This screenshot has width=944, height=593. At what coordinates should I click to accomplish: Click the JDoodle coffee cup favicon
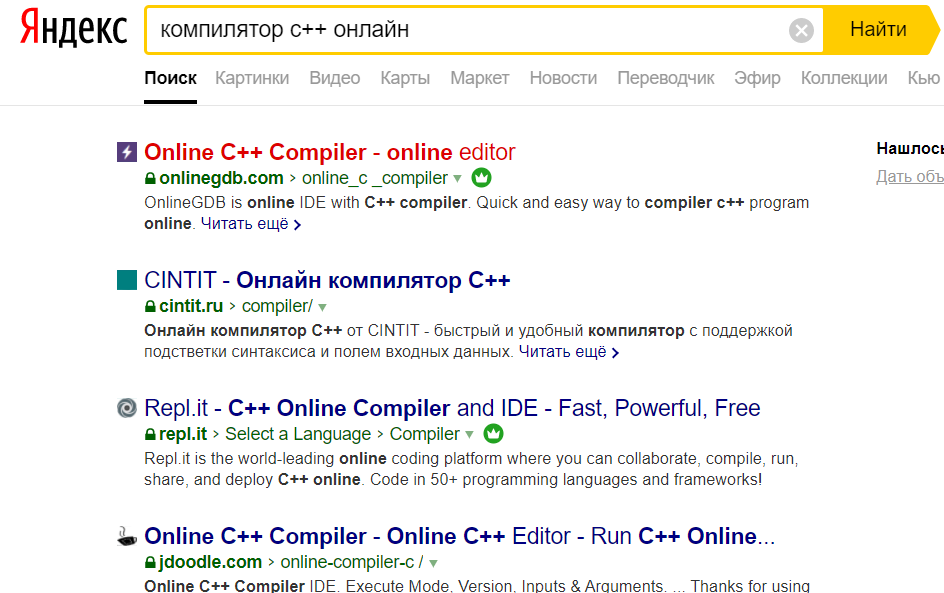tap(126, 536)
